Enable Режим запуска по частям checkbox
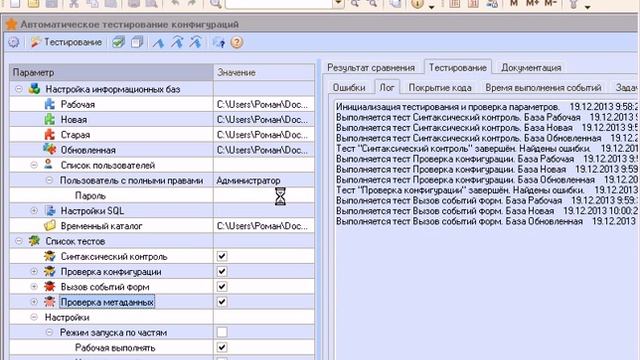640x360 pixels. coord(222,332)
